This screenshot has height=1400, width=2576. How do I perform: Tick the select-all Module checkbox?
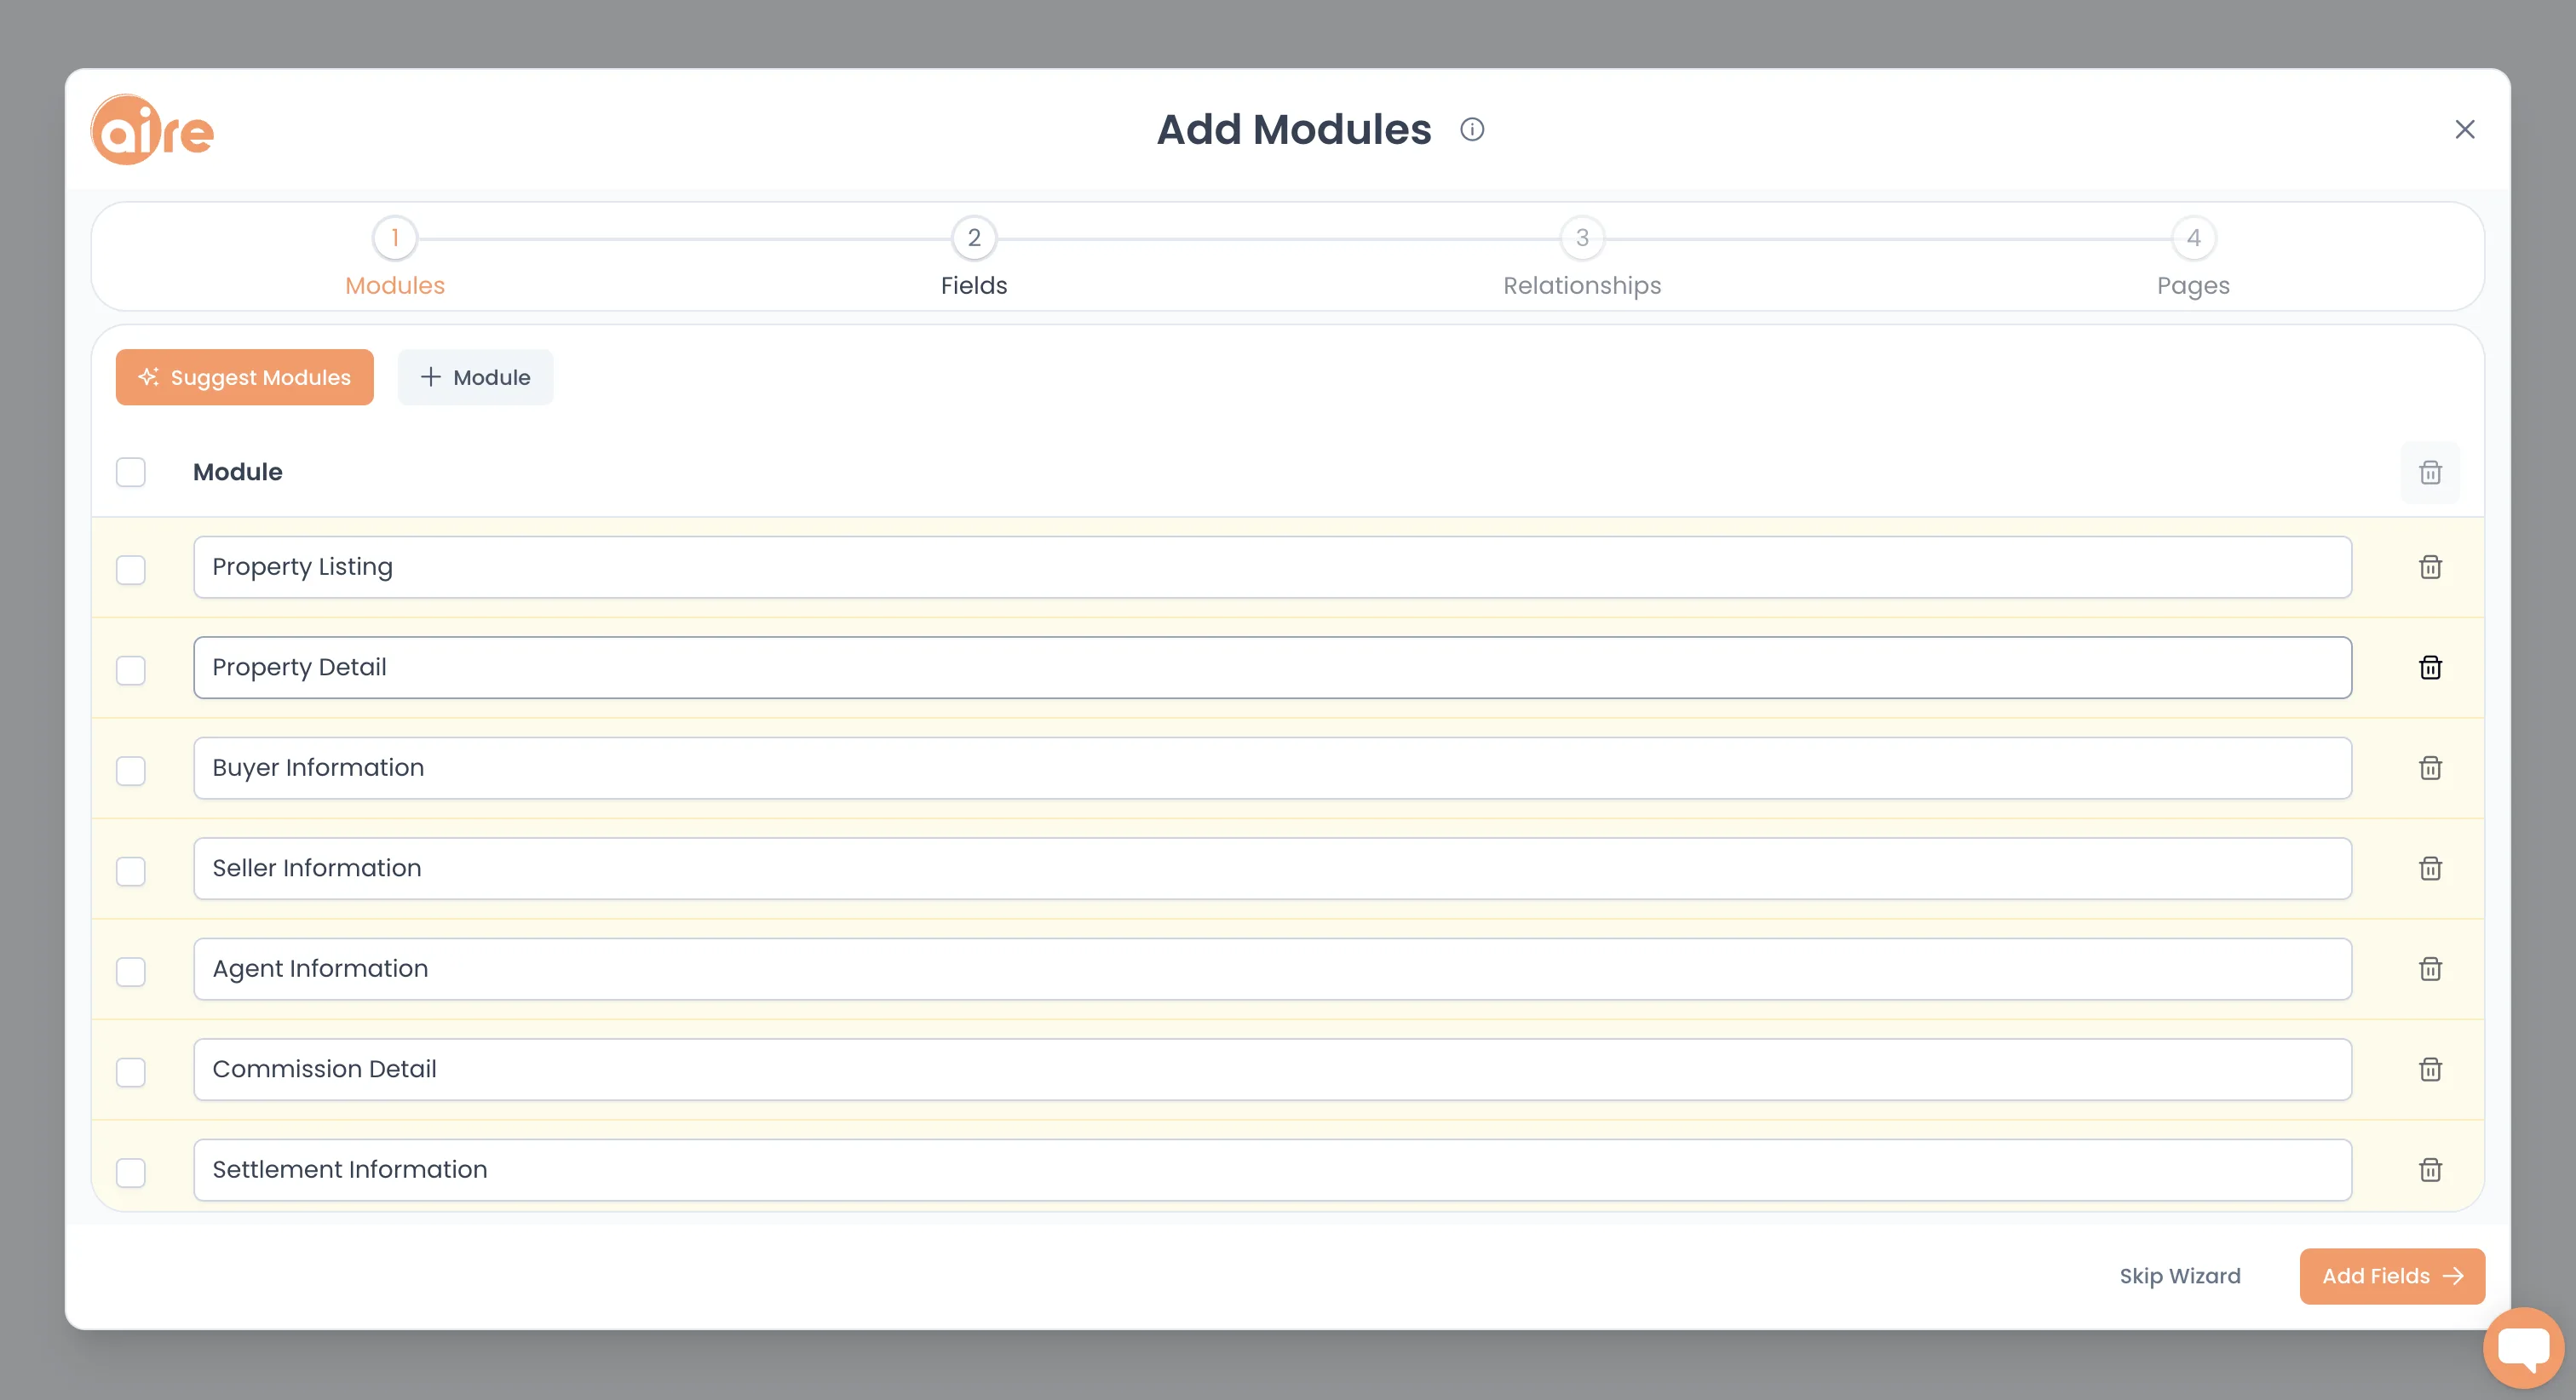point(131,472)
